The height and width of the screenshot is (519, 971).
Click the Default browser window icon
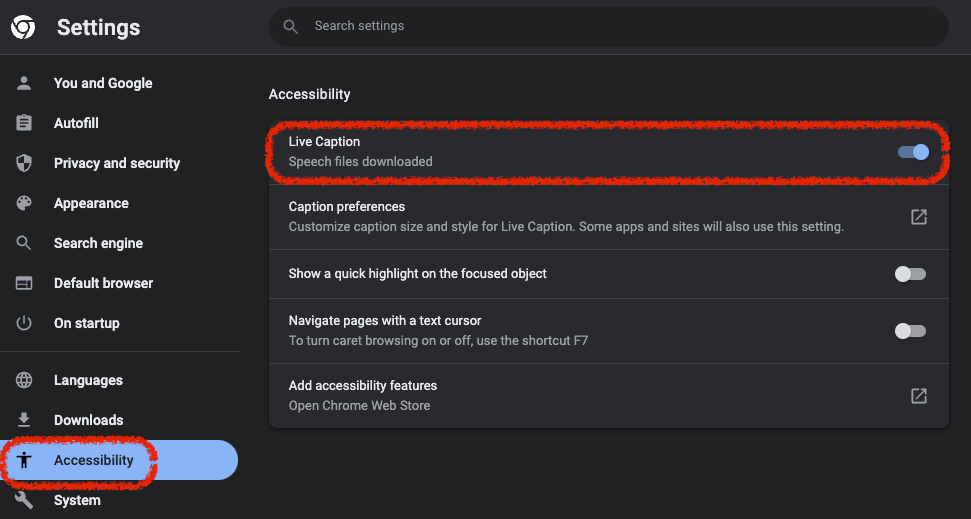24,283
